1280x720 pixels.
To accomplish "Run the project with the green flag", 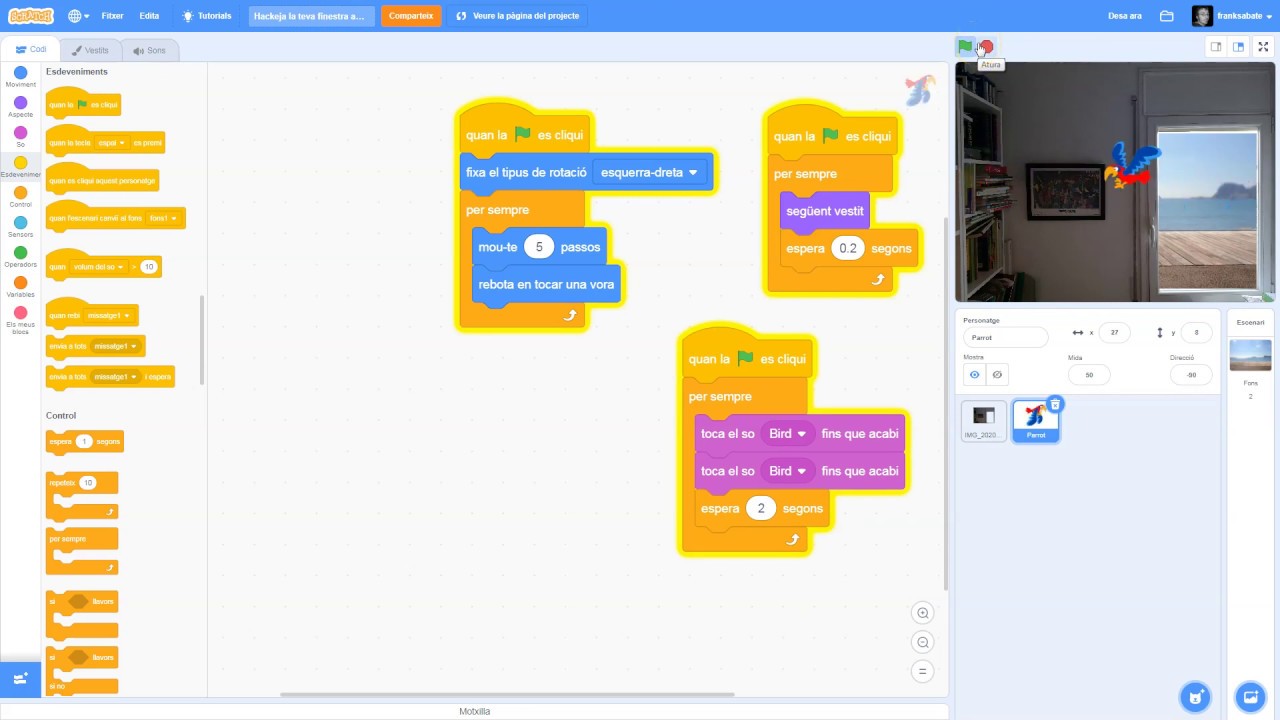I will [964, 47].
